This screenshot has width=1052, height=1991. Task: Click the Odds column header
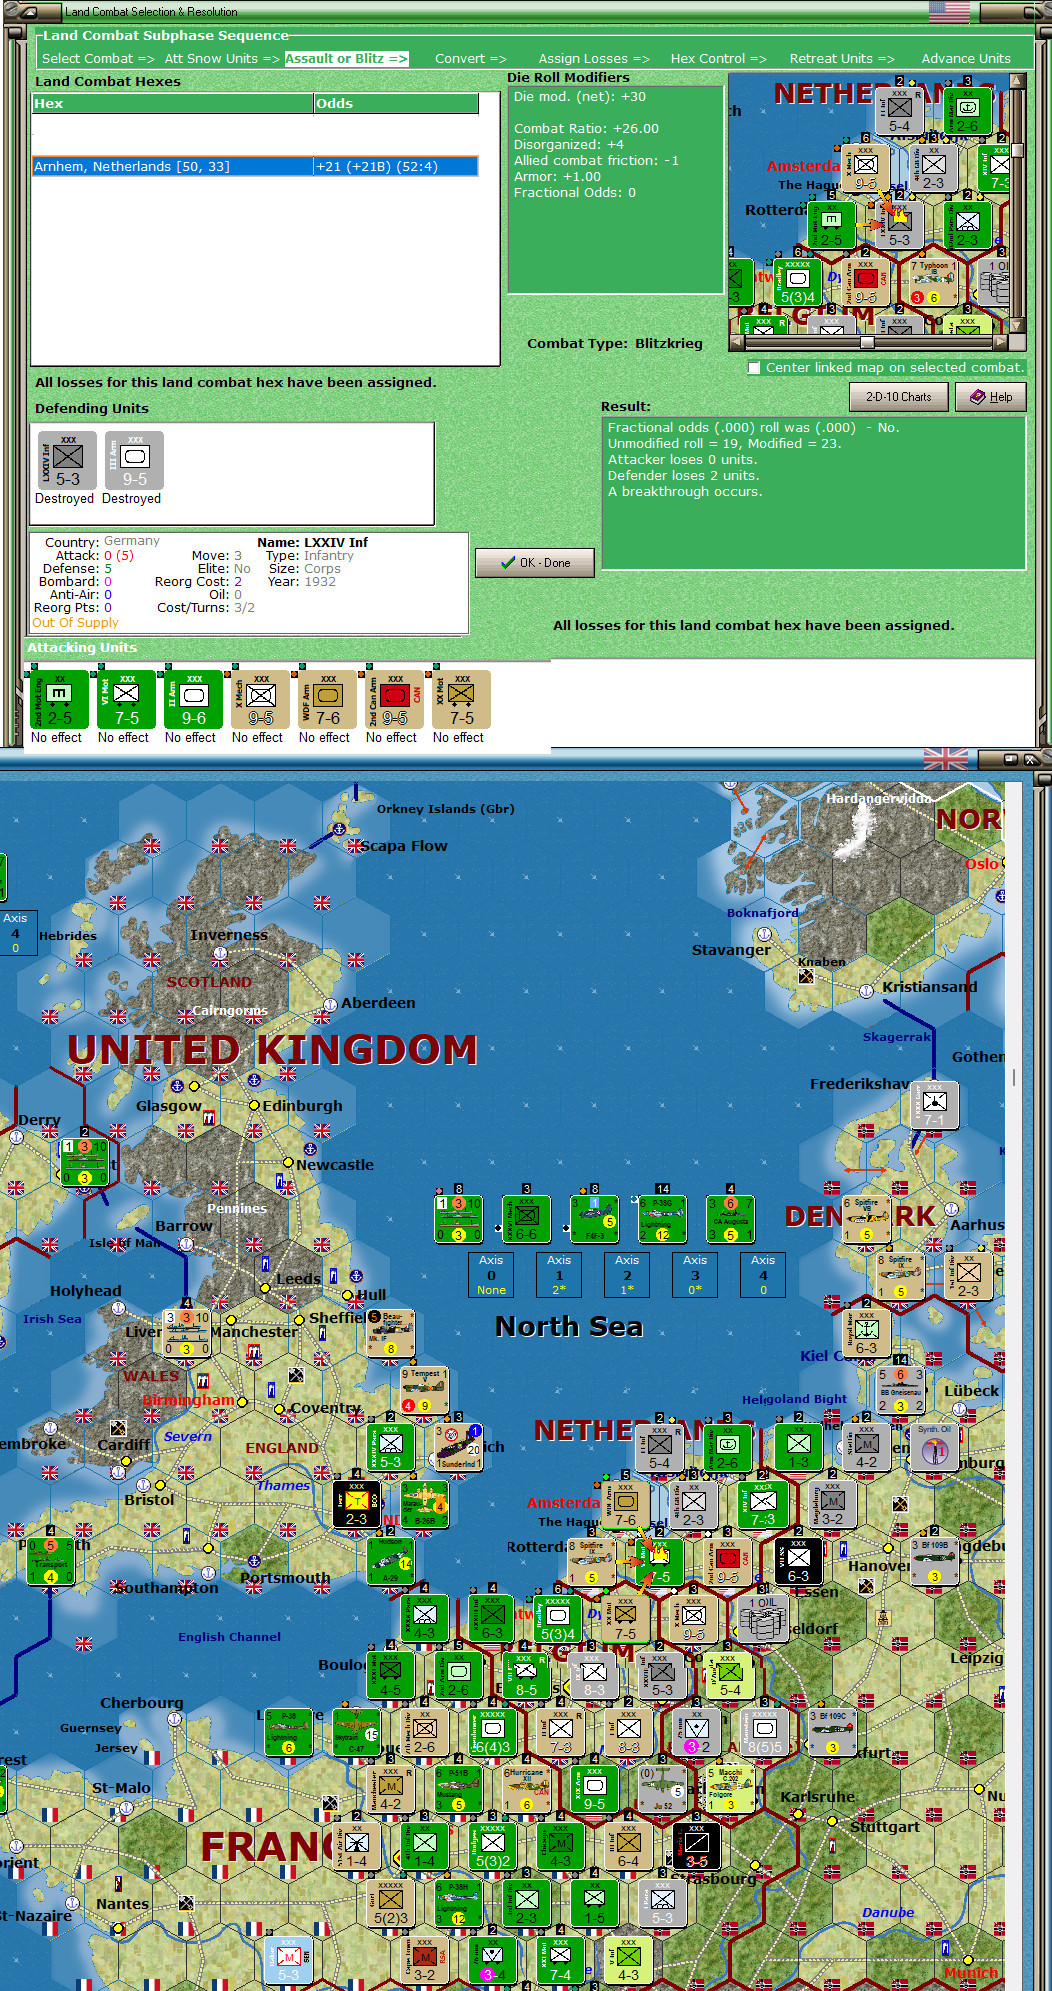pyautogui.click(x=396, y=103)
